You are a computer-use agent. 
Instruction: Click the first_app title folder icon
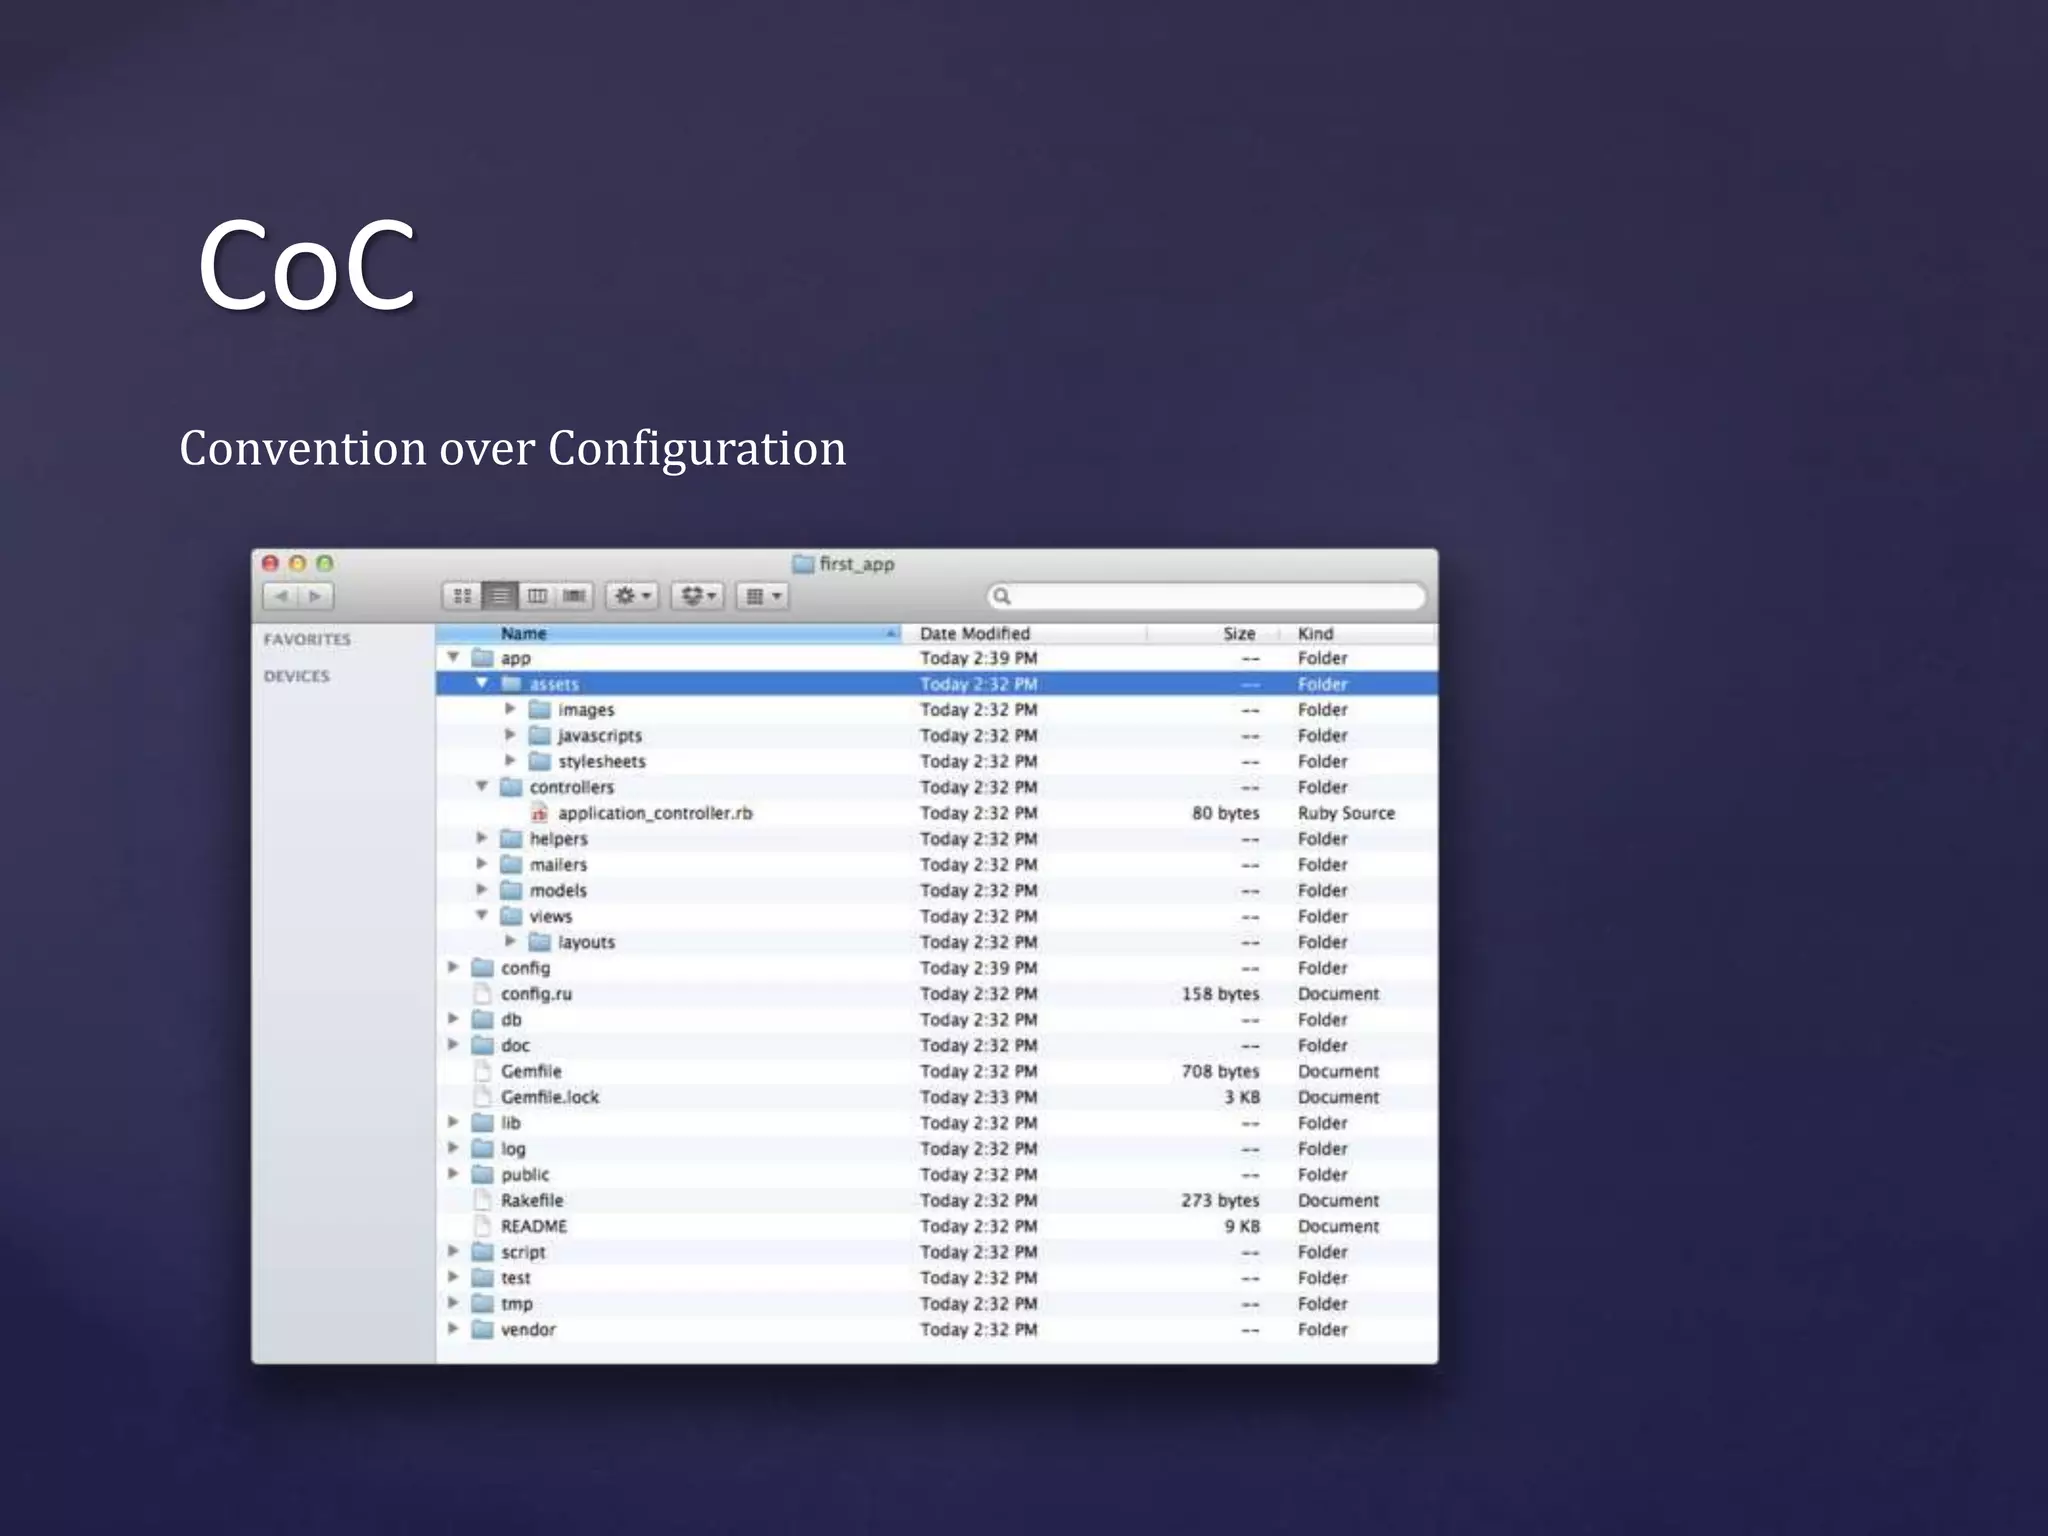point(803,564)
